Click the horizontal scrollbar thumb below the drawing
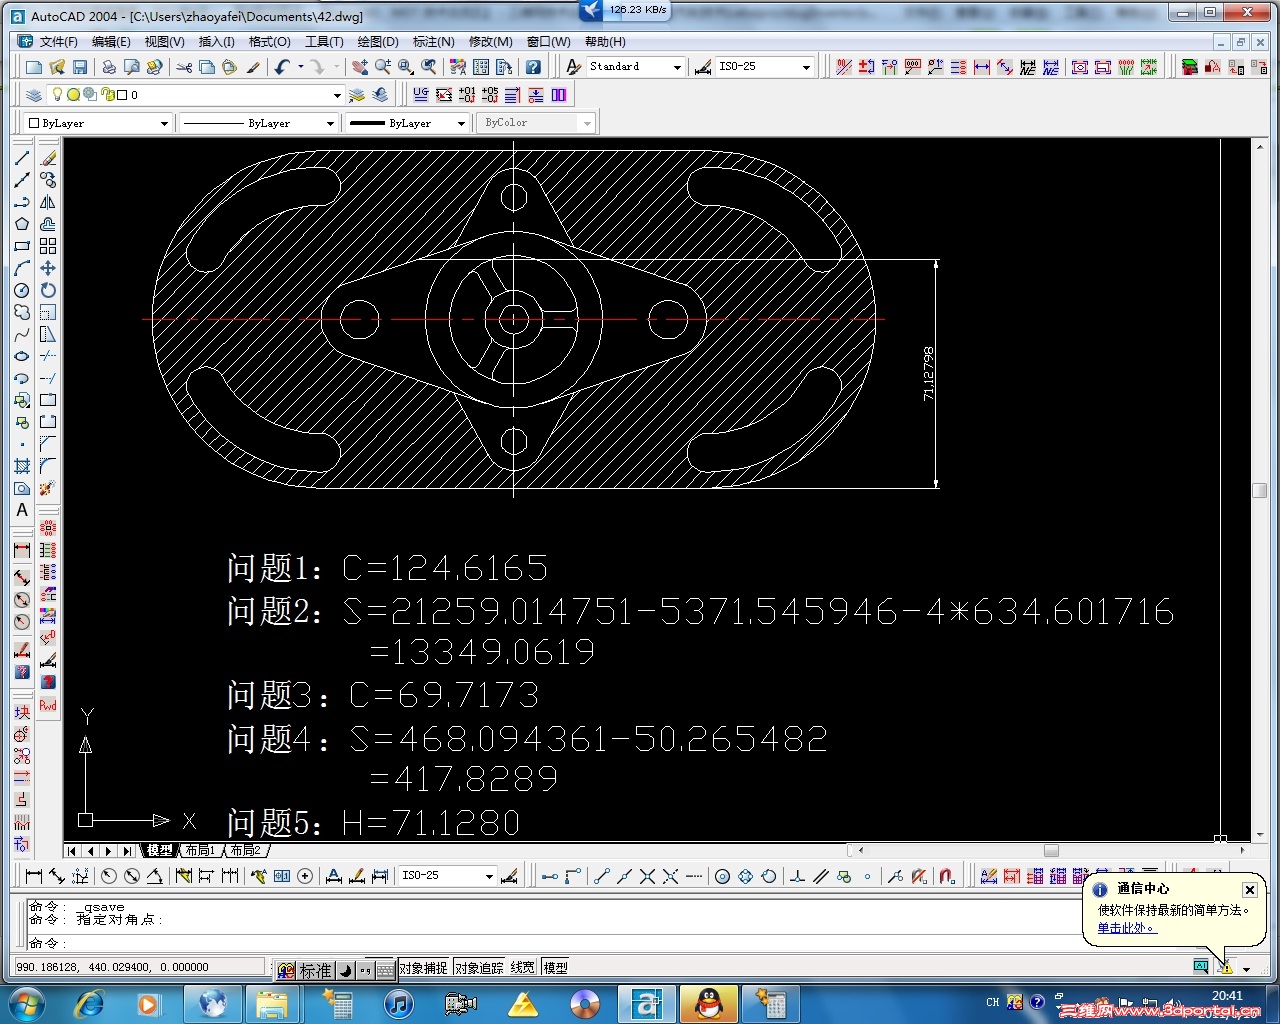1280x1024 pixels. [x=1051, y=851]
